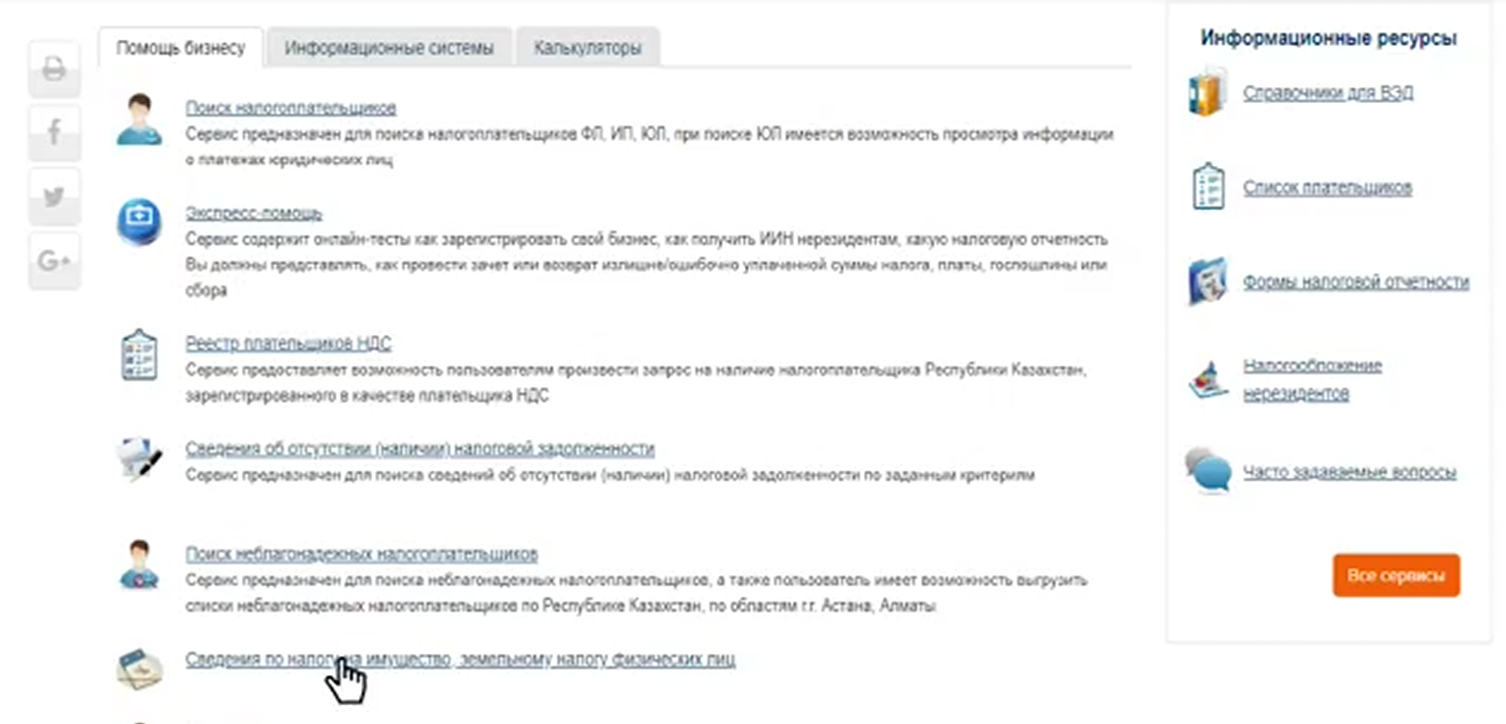Click the Налогообложение нерезидентов chart icon
The height and width of the screenshot is (724, 1506).
[x=1208, y=379]
